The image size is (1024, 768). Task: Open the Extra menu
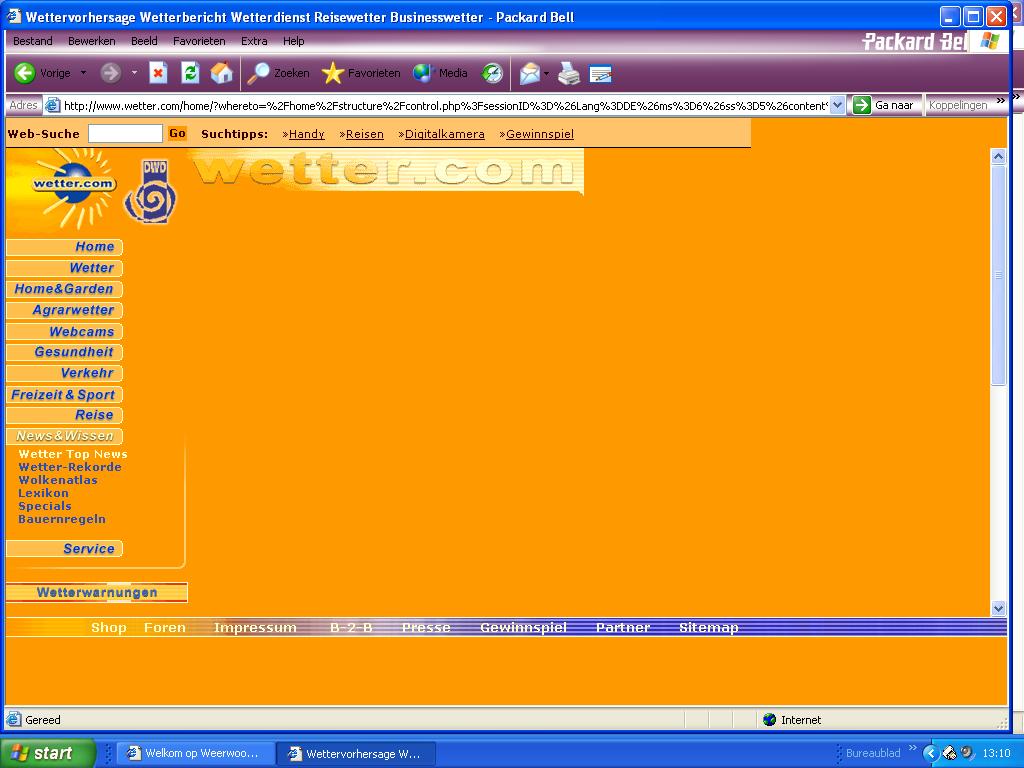coord(254,41)
